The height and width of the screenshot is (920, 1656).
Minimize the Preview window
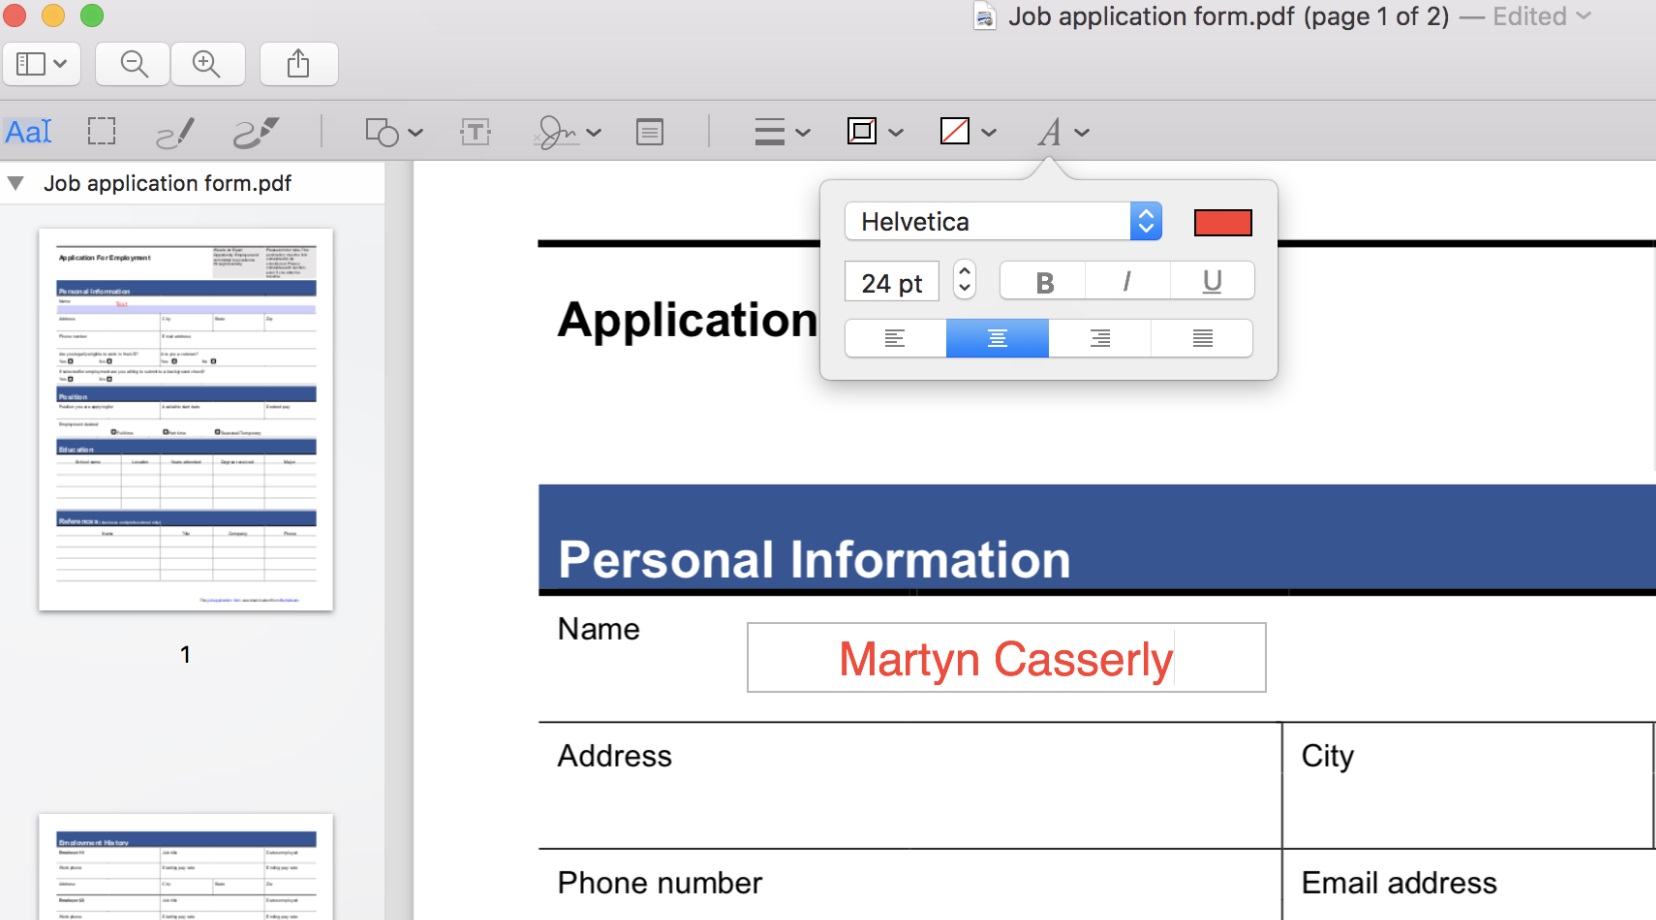coord(53,16)
